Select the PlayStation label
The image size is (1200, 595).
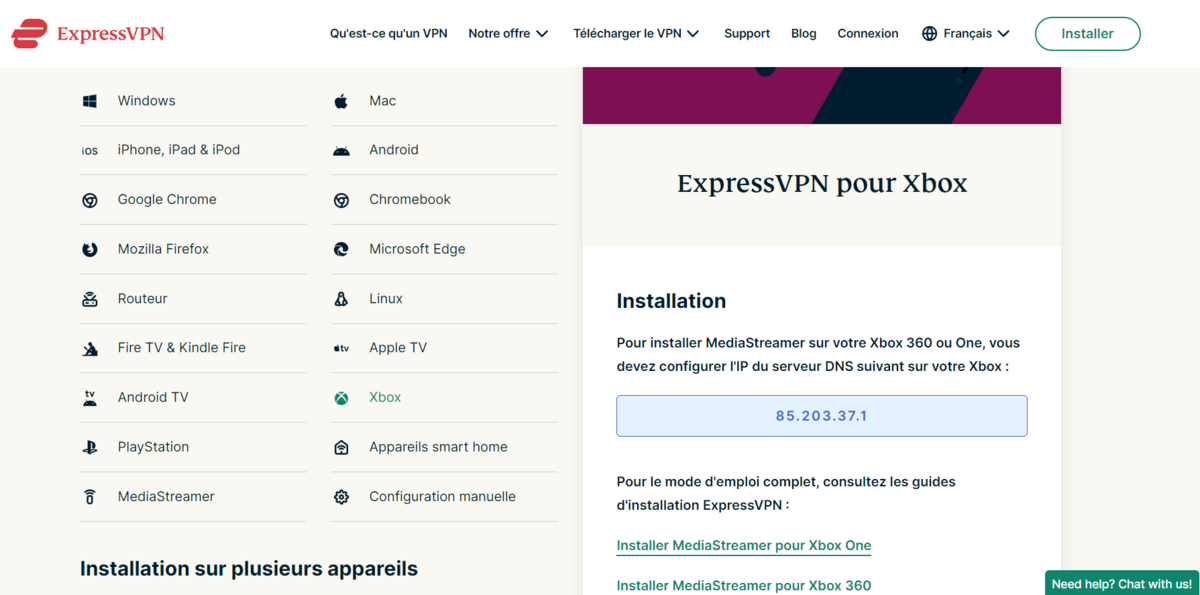pos(153,447)
